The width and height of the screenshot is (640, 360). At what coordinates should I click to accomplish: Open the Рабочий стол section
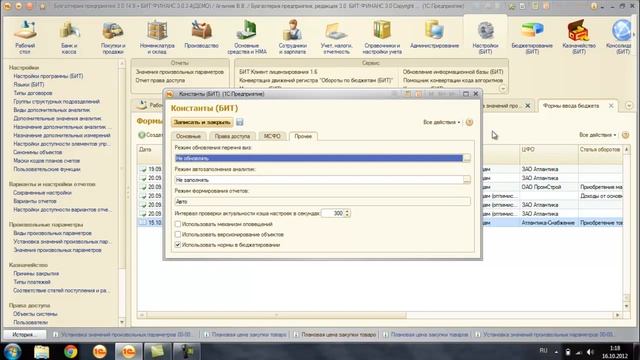click(x=25, y=38)
